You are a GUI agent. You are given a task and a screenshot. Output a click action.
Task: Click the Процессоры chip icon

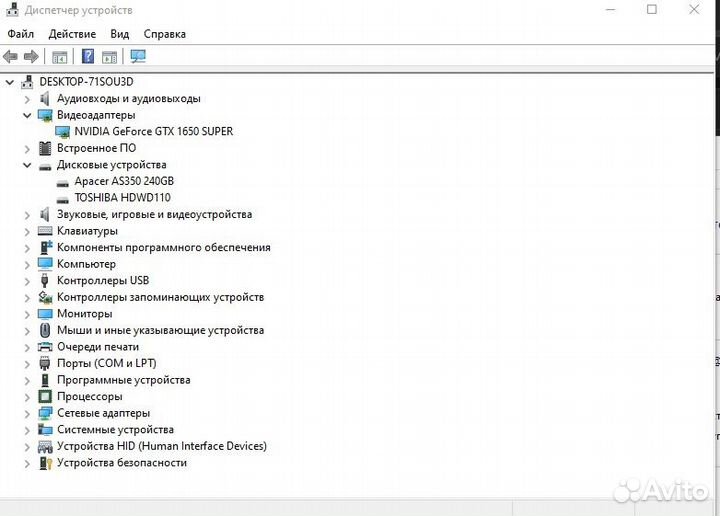45,396
